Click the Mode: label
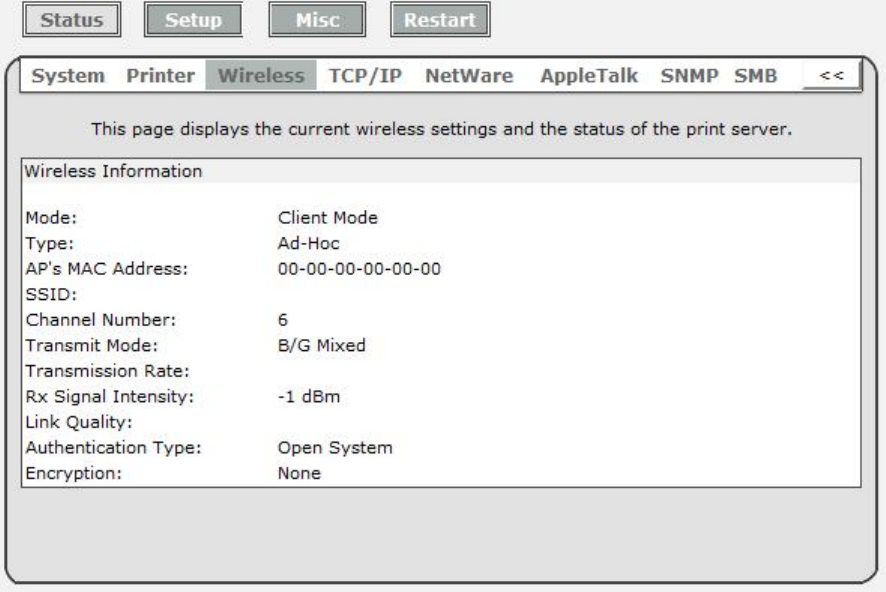This screenshot has height=592, width=886. [x=51, y=217]
